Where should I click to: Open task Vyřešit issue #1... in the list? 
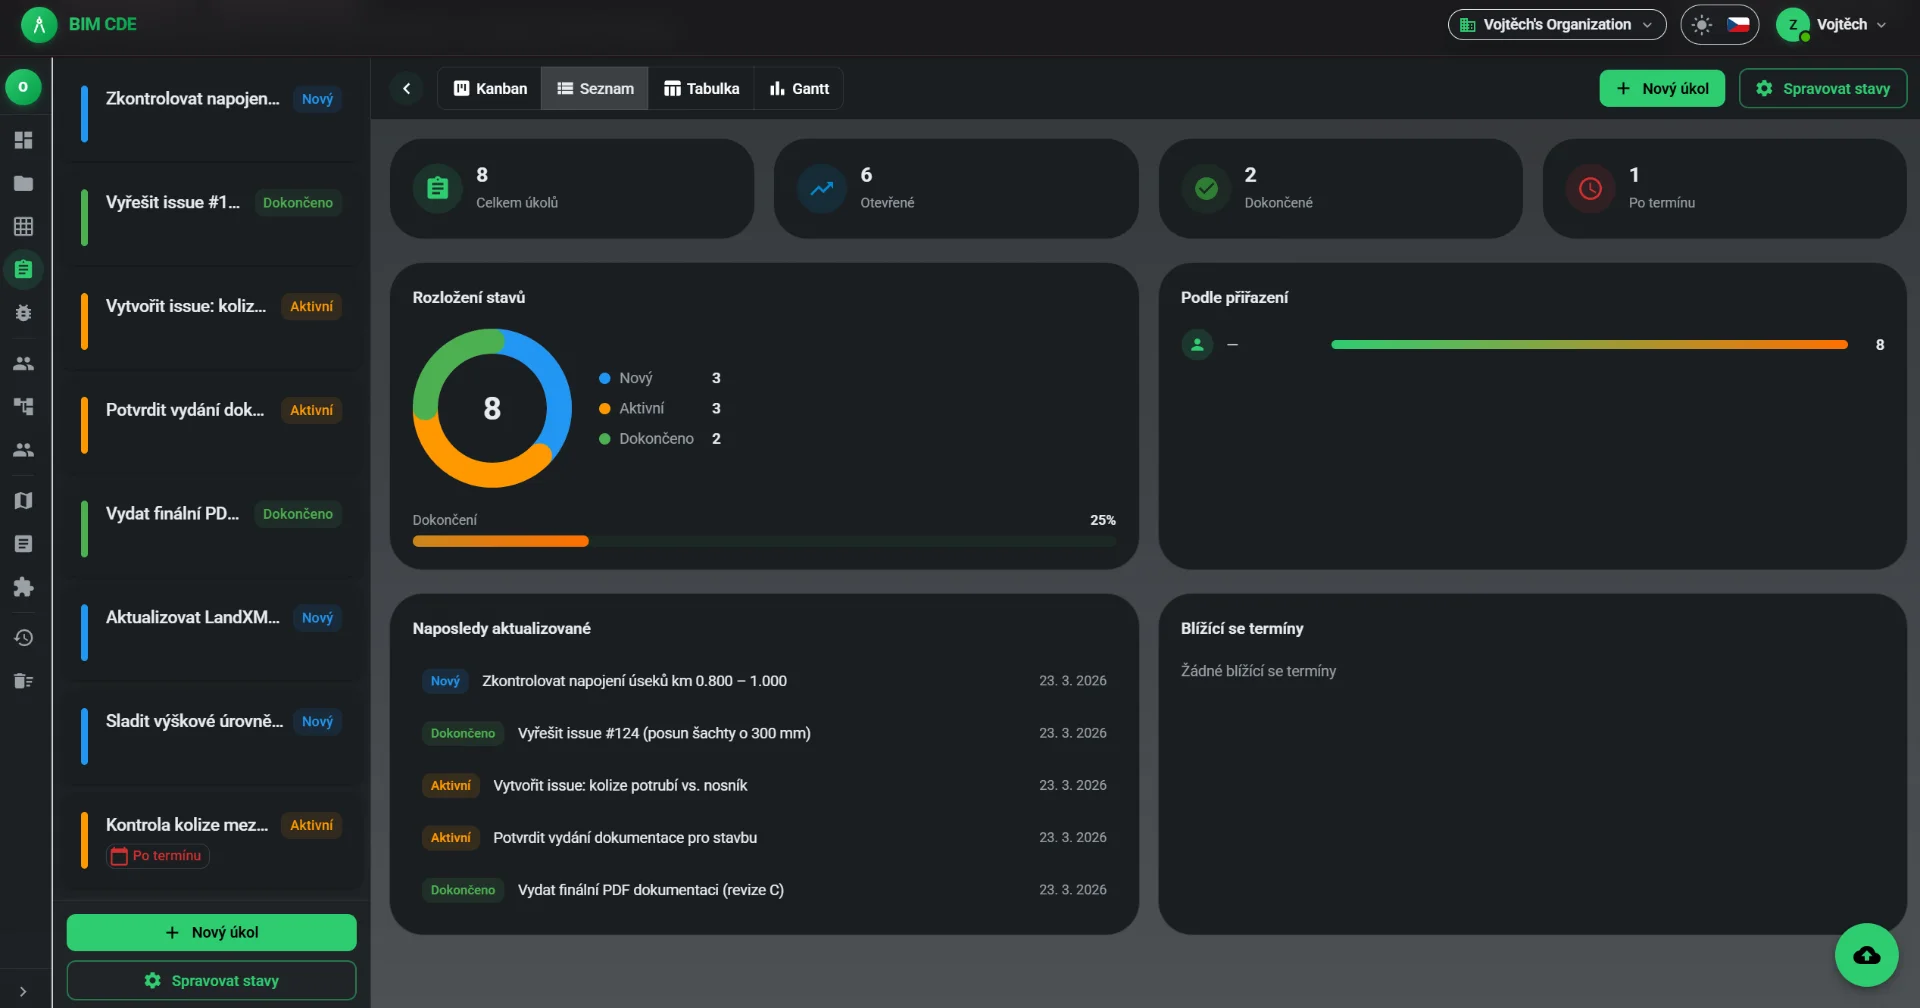[212, 216]
